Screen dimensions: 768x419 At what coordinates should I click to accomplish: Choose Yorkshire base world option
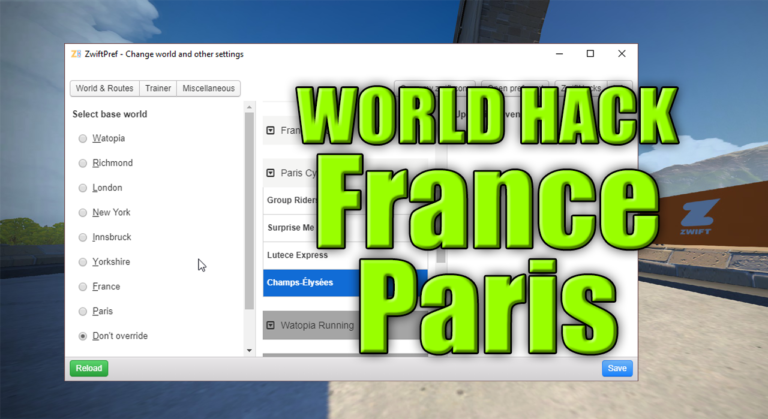click(83, 262)
